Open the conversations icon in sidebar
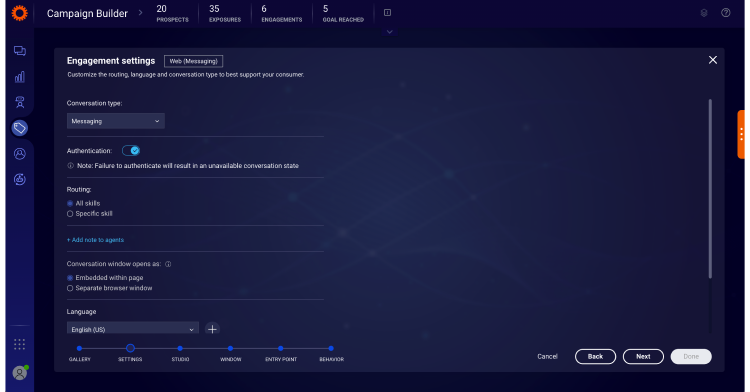Viewport: 750px width, 392px height. coord(20,51)
